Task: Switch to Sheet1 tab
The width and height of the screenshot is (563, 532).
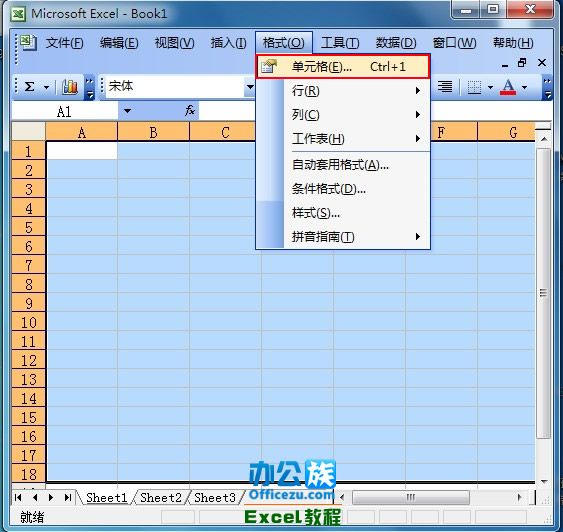Action: pyautogui.click(x=107, y=498)
